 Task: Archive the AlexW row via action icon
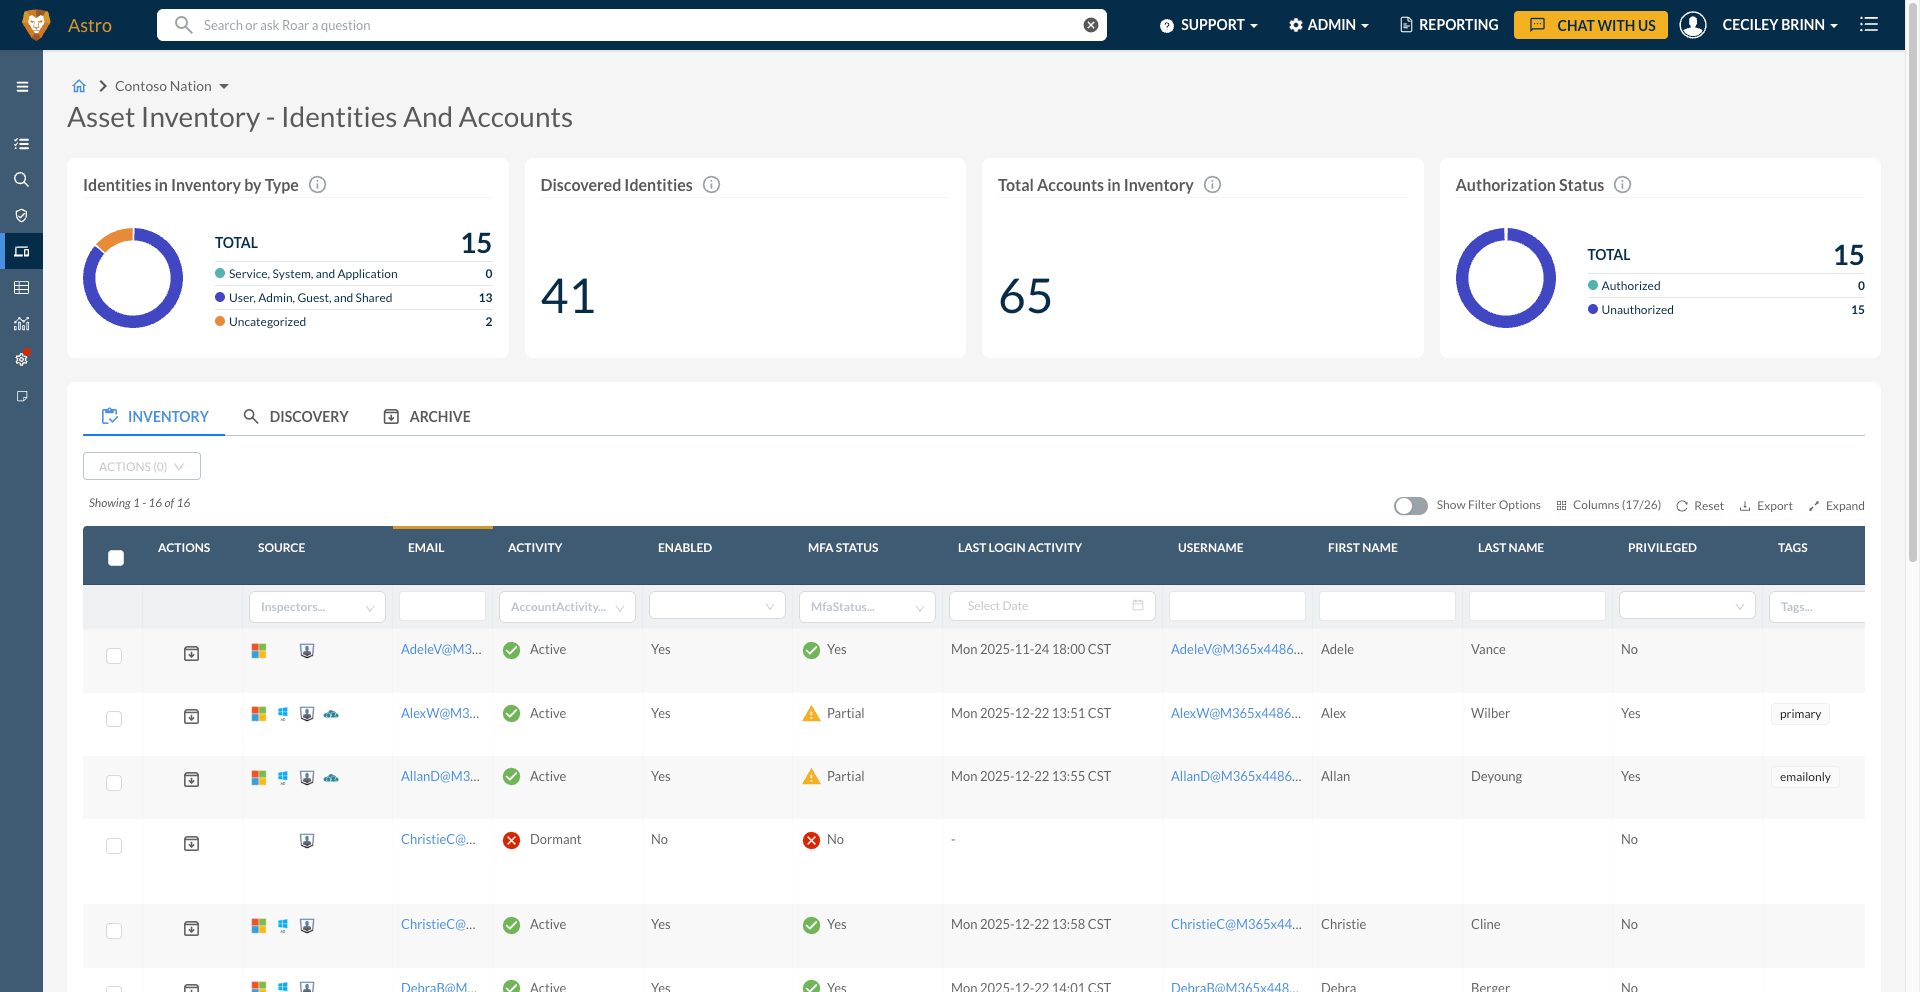click(192, 717)
